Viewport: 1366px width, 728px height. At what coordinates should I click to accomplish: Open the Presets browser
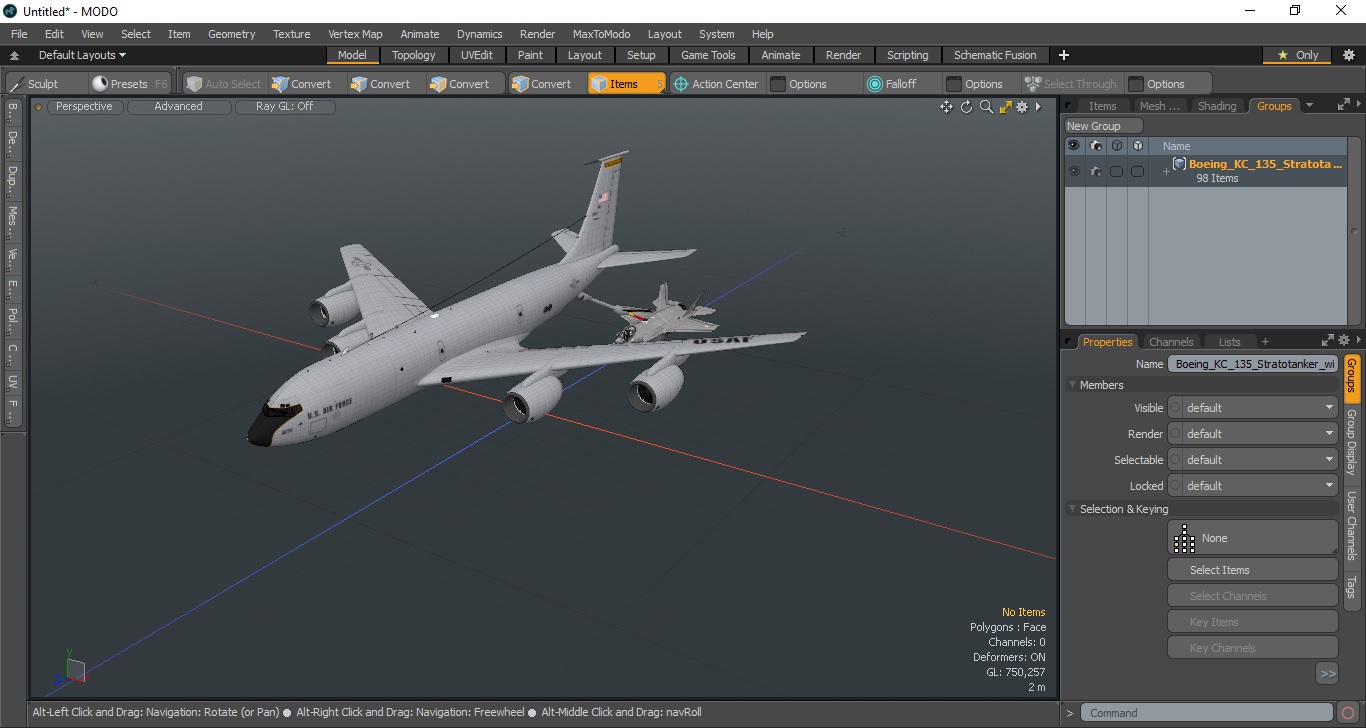[129, 84]
